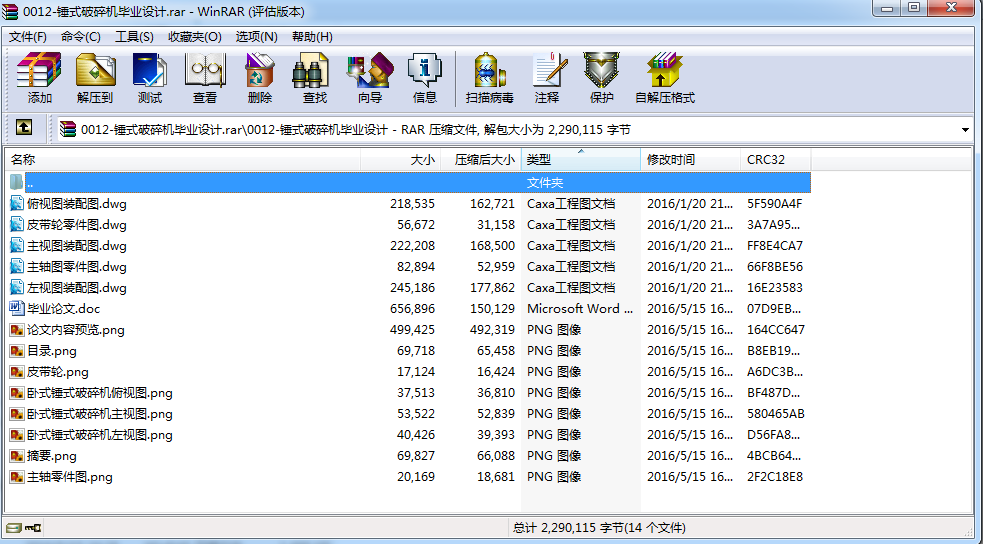This screenshot has height=544, width=983.
Task: Click the 扫描病毒 (Virus Scan) icon
Action: pos(490,70)
